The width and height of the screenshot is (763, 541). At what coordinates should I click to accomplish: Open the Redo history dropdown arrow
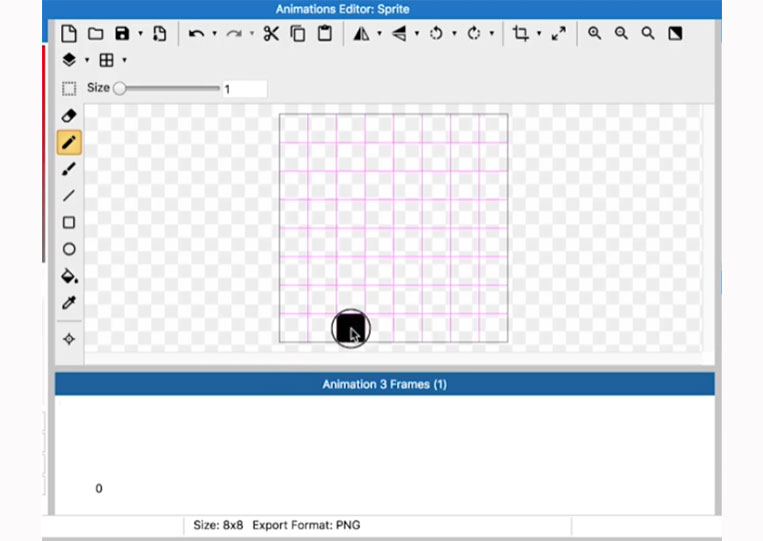252,34
